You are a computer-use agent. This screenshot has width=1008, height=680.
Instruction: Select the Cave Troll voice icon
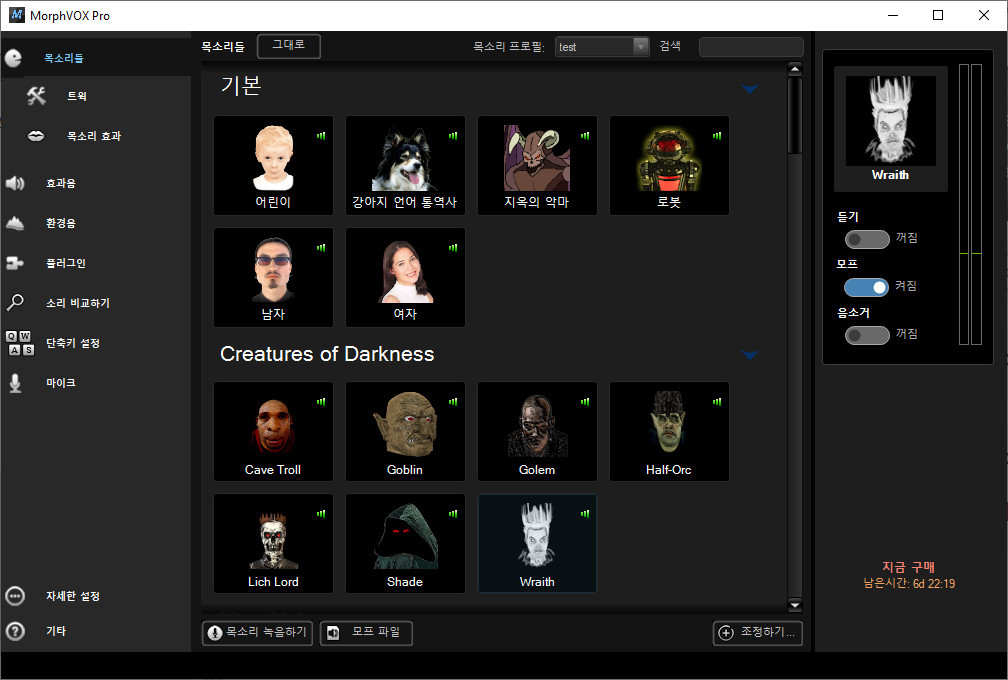point(273,430)
